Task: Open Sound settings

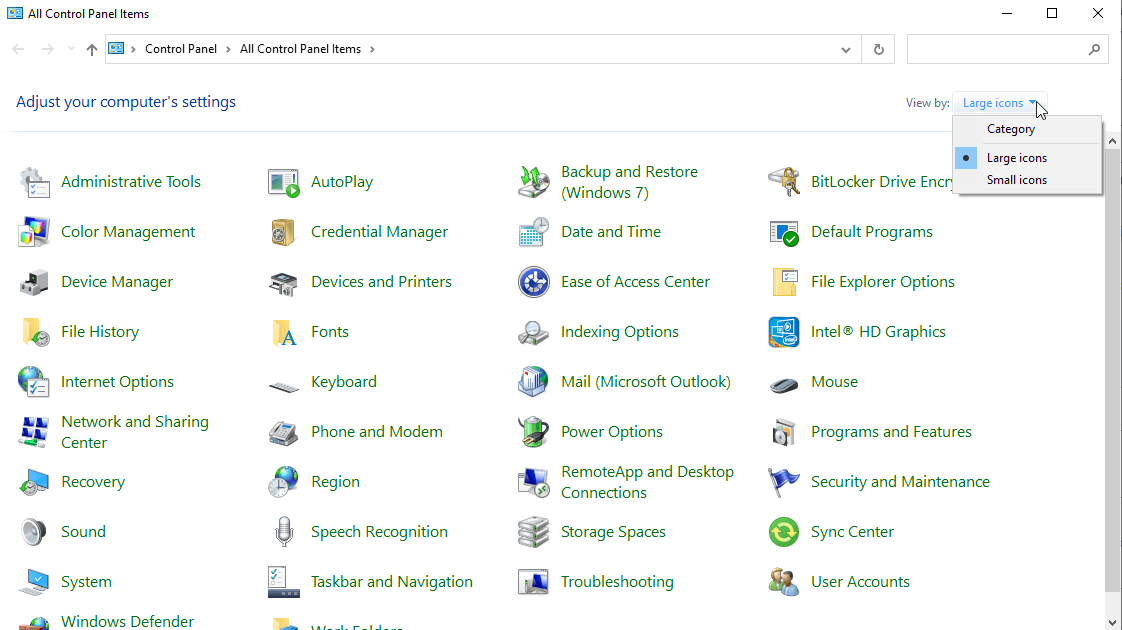Action: pyautogui.click(x=83, y=531)
